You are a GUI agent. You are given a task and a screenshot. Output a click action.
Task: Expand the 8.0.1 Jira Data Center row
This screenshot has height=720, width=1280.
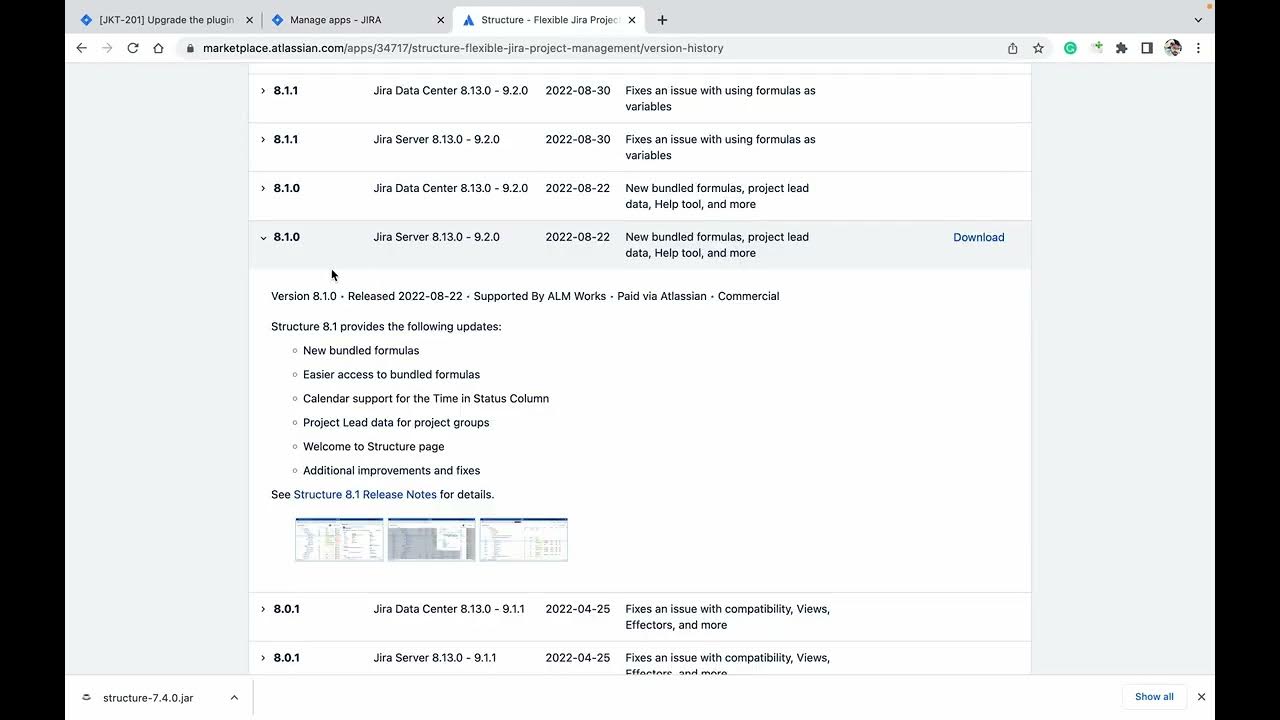264,609
